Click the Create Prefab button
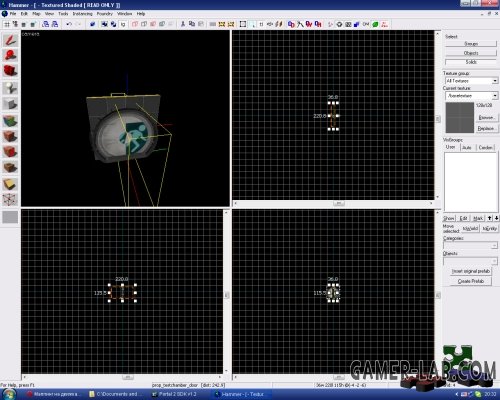The image size is (500, 400). coord(470,281)
